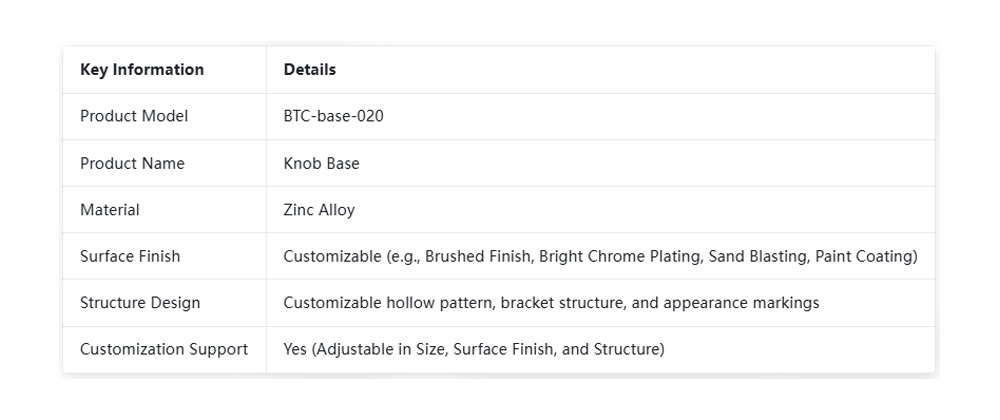Click the "BTC-base-020" model value

(333, 116)
